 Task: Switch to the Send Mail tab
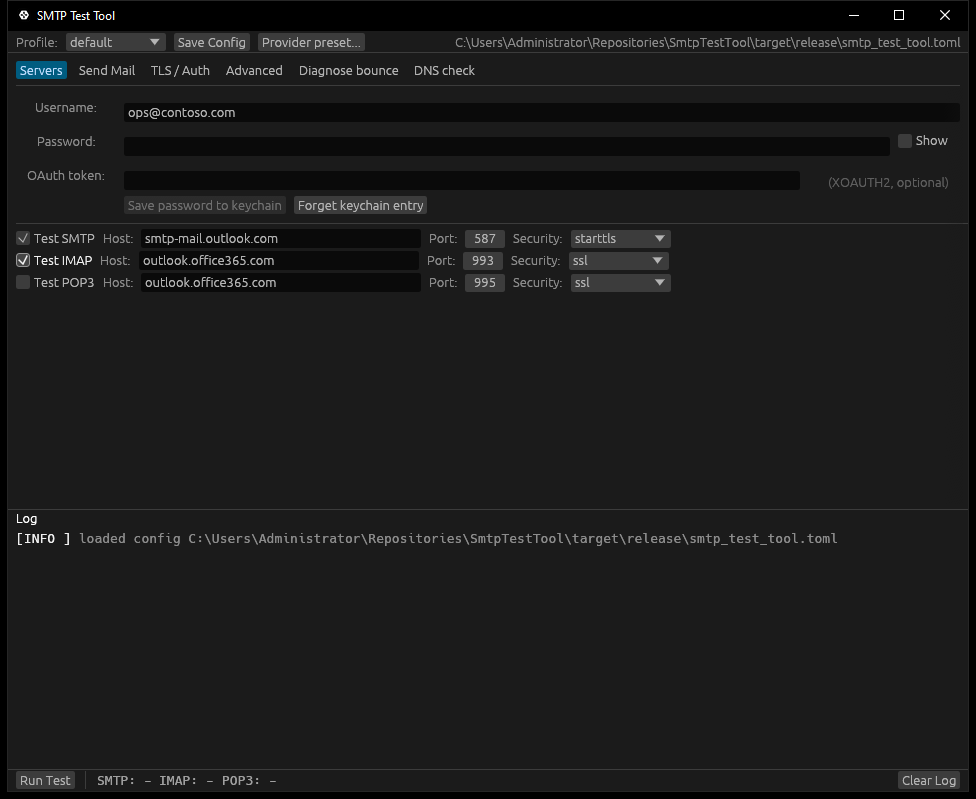pos(106,70)
